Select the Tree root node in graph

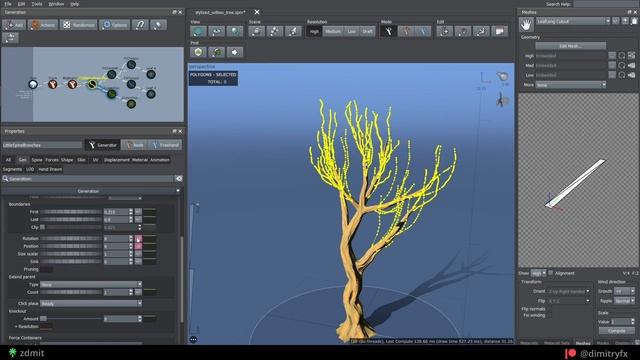click(x=33, y=84)
